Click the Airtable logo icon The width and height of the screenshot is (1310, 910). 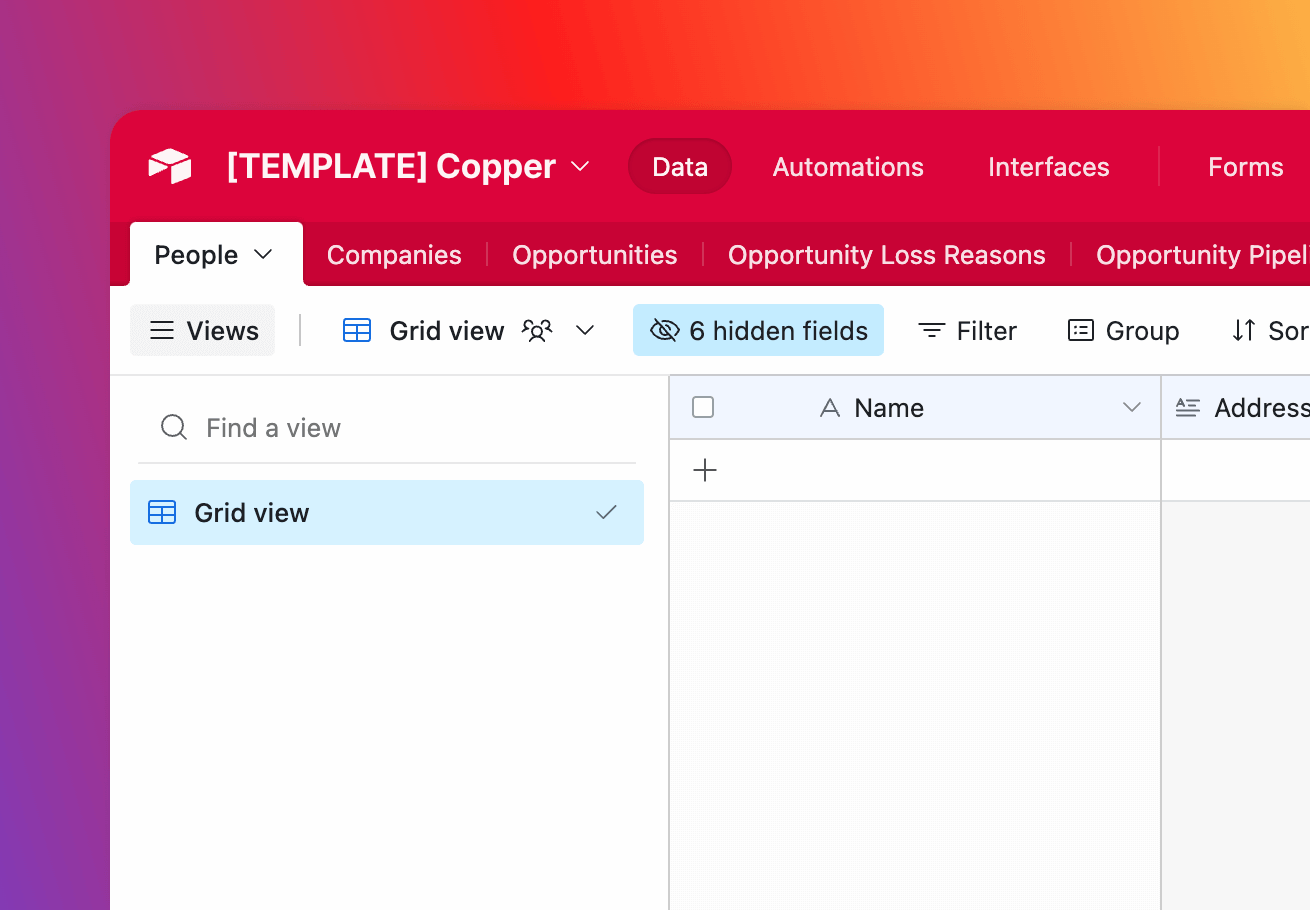point(170,166)
